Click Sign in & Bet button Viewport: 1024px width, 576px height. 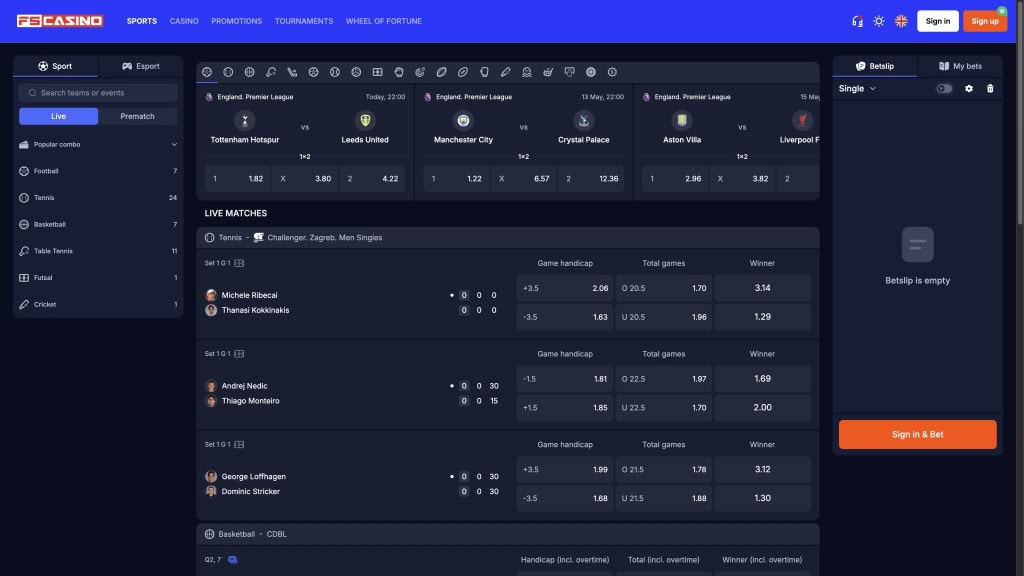coord(918,434)
